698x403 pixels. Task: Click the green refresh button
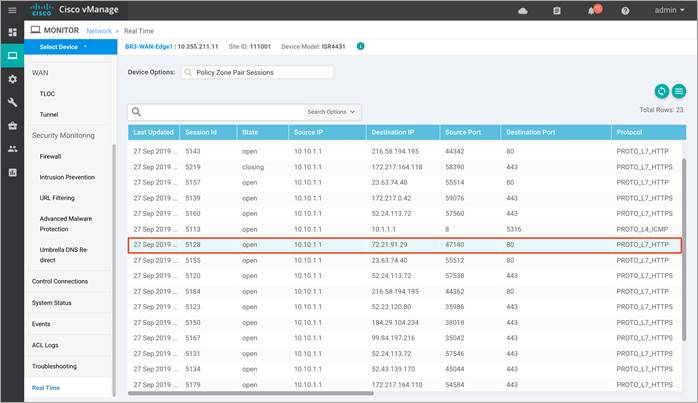click(661, 91)
